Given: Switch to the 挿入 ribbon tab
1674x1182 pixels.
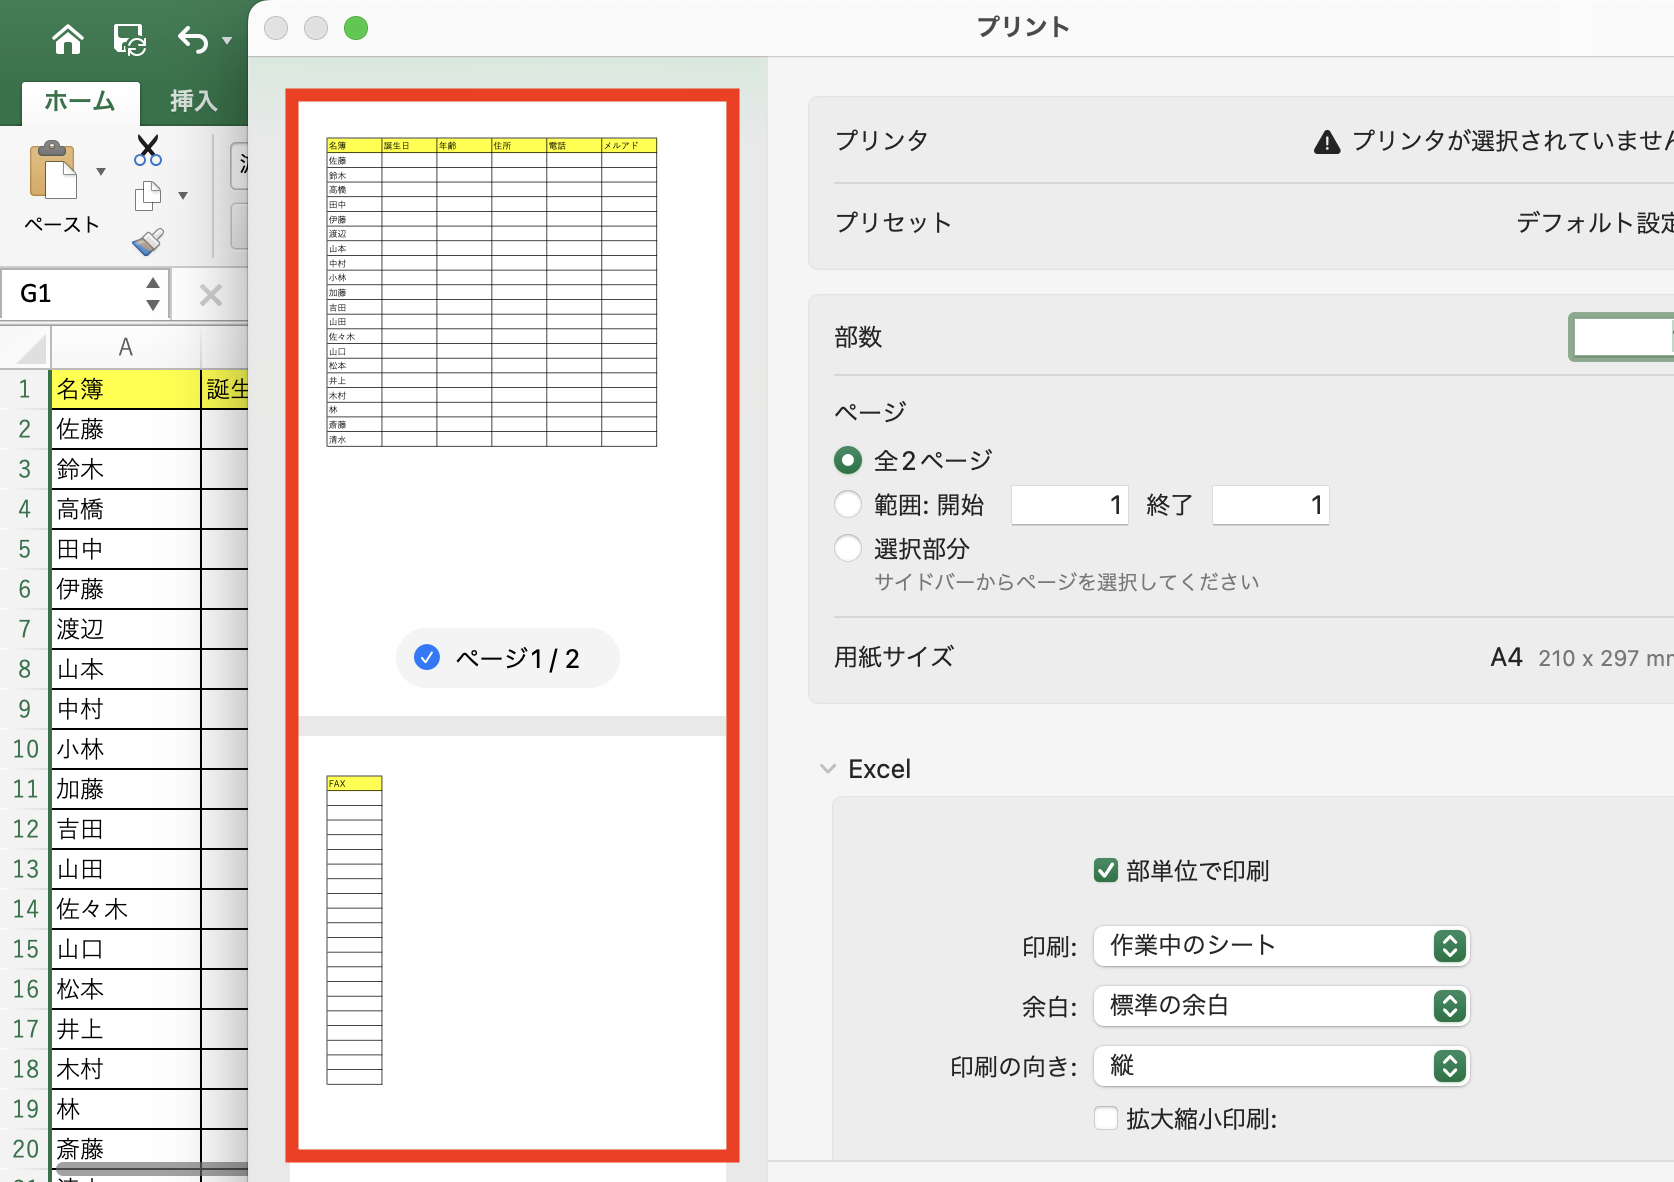Looking at the screenshot, I should pos(192,101).
